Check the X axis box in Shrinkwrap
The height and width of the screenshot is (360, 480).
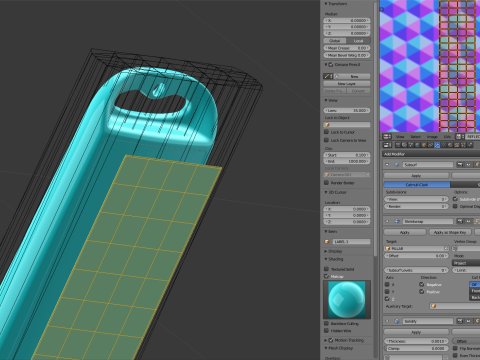pos(387,284)
